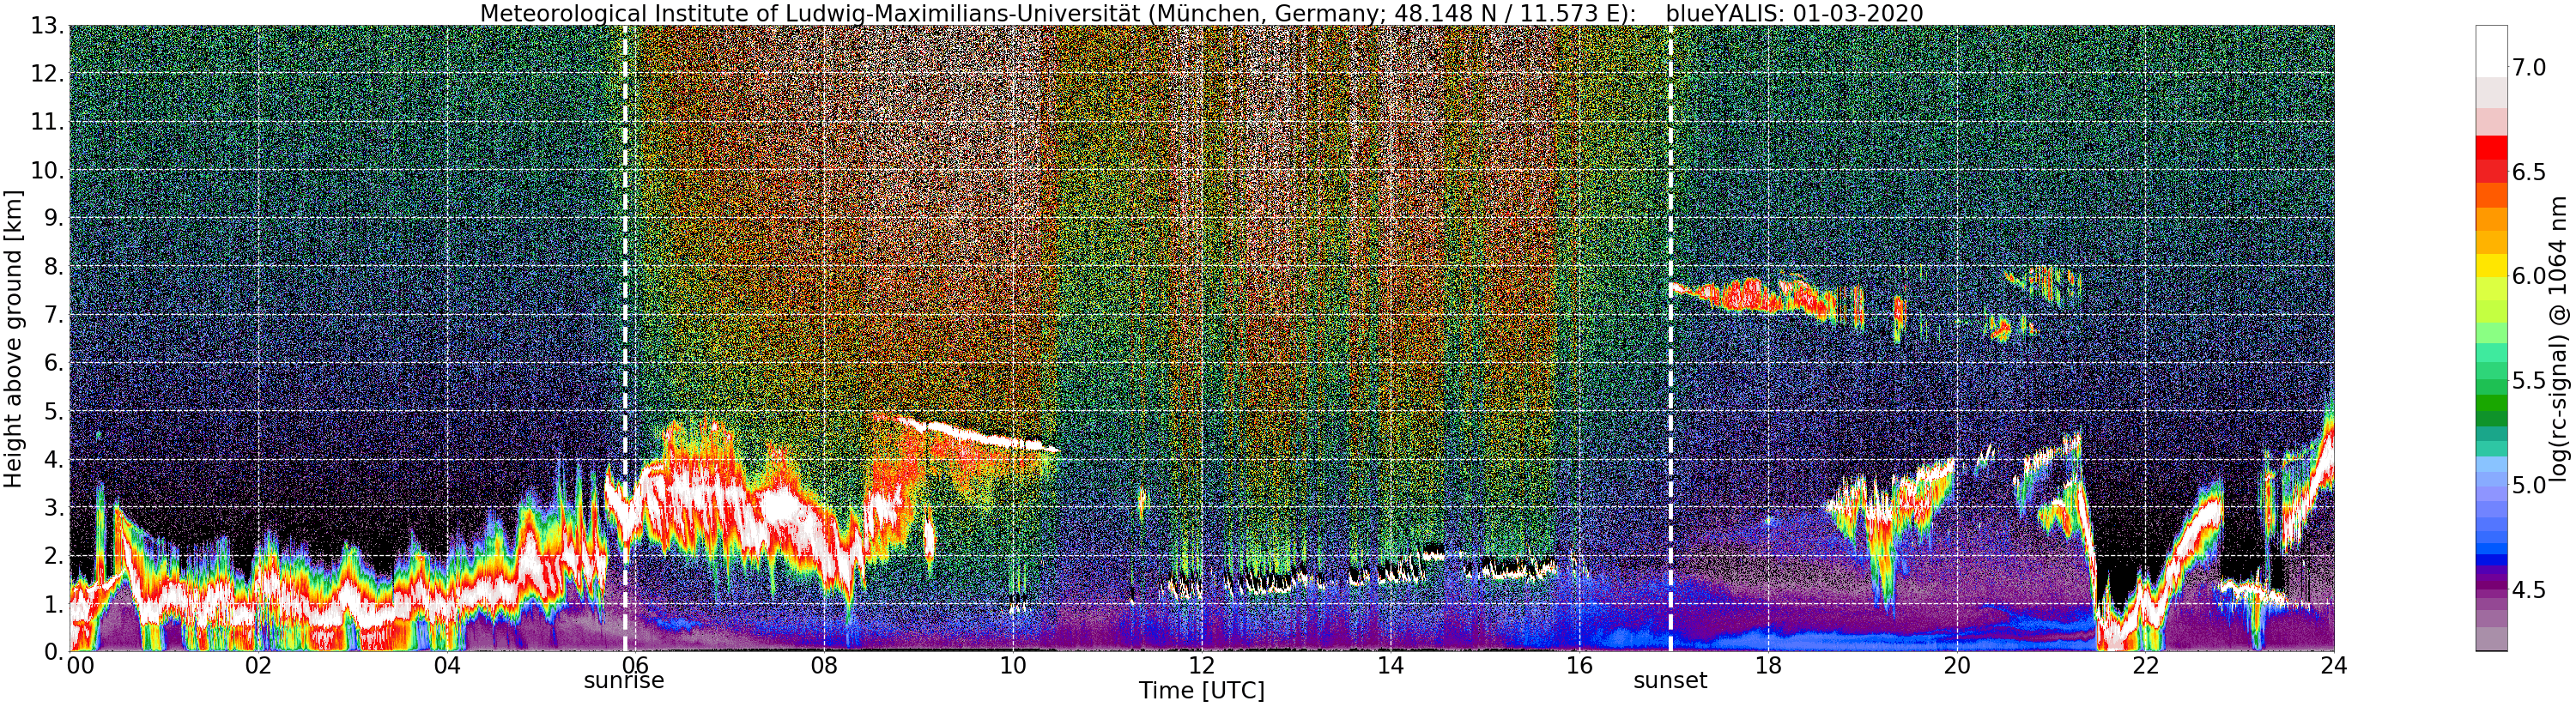Viewport: 2576px width, 707px height.
Task: Click the y-axis tick label '10.'
Action: [x=47, y=170]
